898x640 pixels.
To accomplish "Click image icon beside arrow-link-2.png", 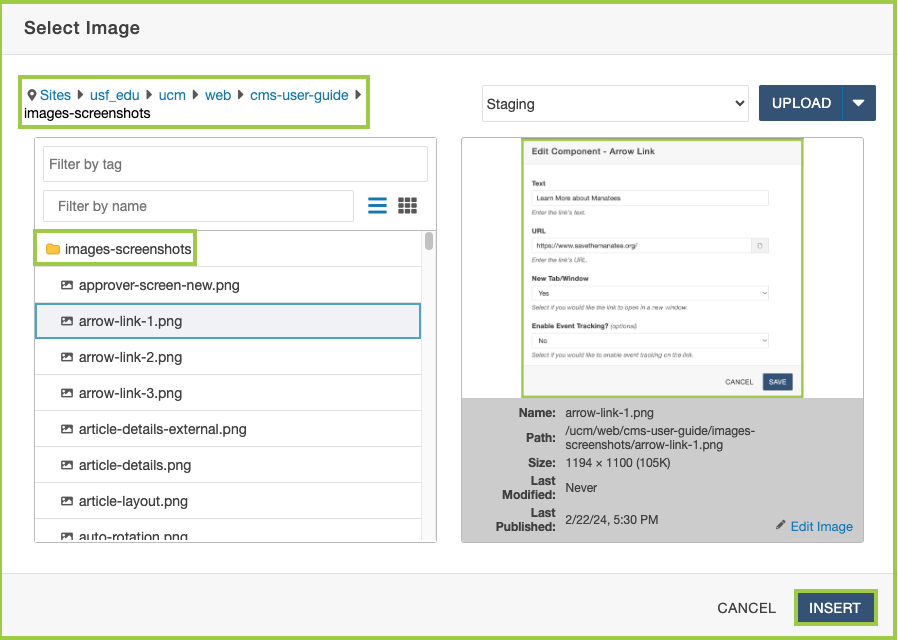I will tap(67, 357).
